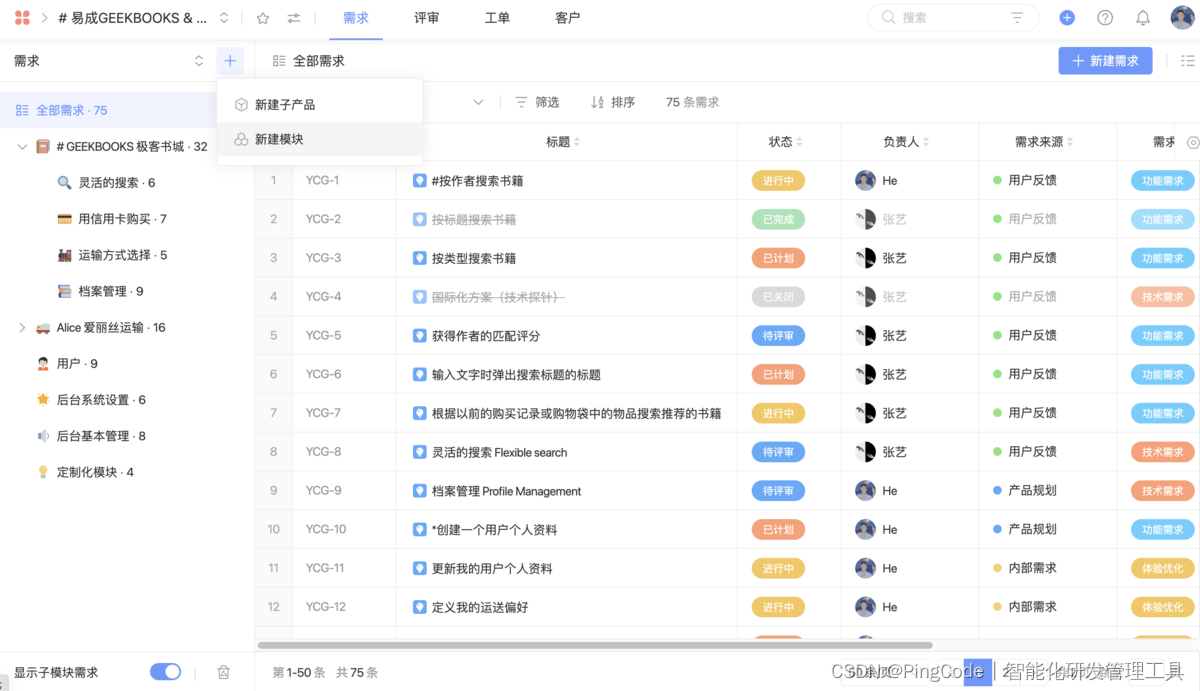Click 技术需求 type tag of YCG-8
Viewport: 1200px width, 691px height.
pyautogui.click(x=1163, y=452)
